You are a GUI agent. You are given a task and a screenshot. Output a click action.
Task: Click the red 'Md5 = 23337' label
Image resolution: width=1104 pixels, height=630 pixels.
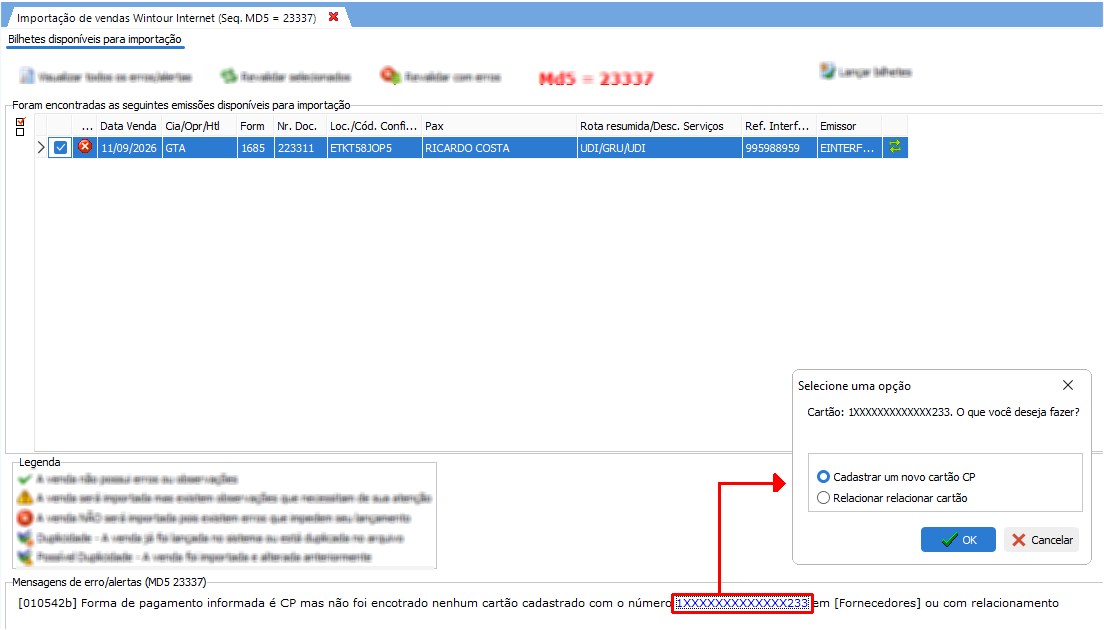[x=596, y=78]
